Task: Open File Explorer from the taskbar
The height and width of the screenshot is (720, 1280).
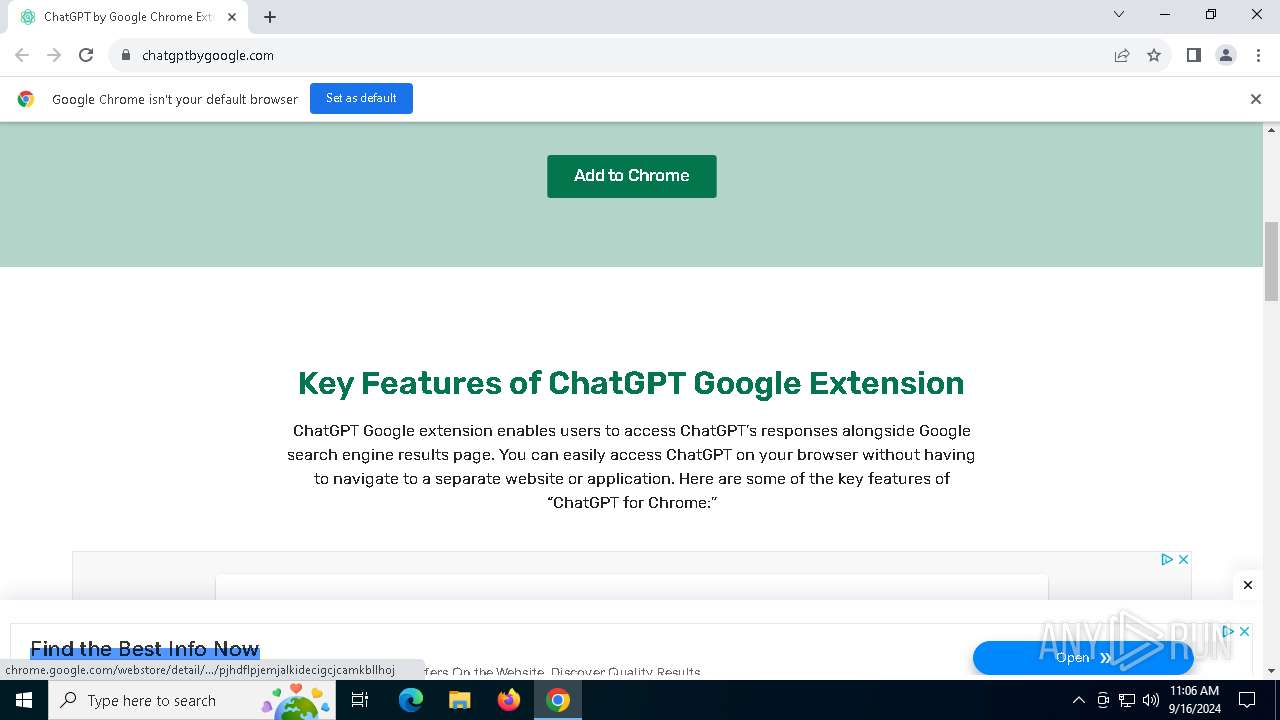Action: 460,700
